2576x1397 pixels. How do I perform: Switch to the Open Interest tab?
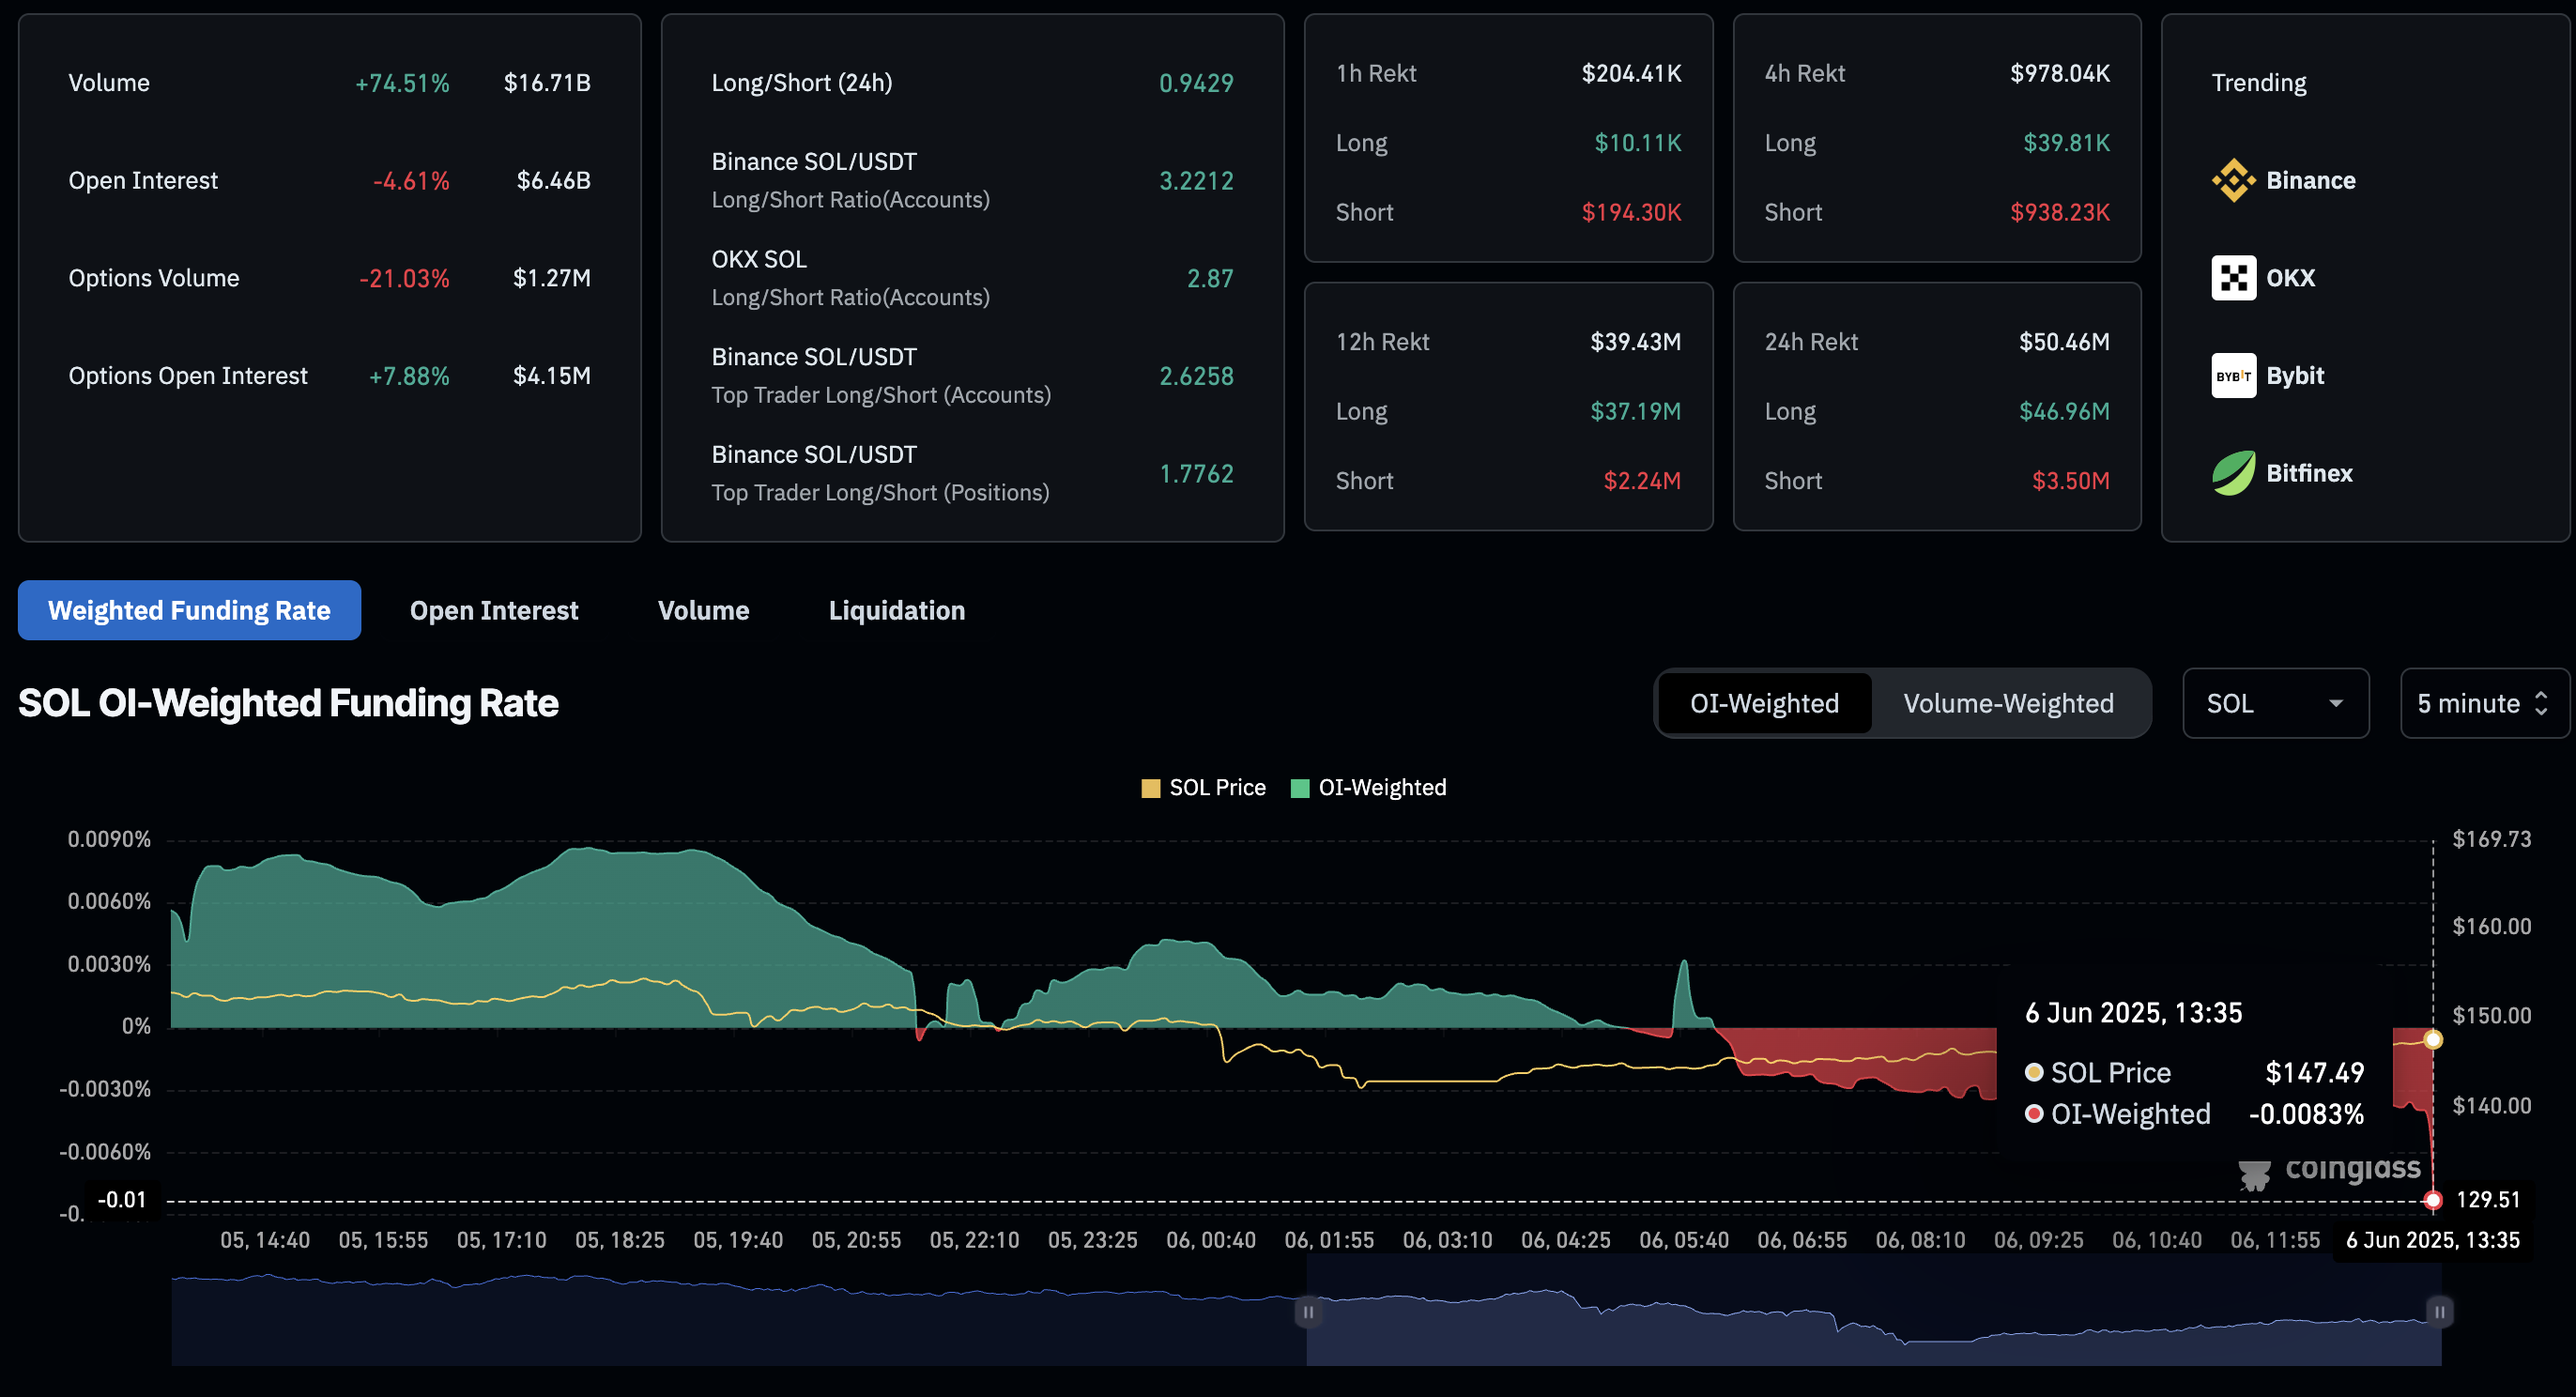point(494,610)
